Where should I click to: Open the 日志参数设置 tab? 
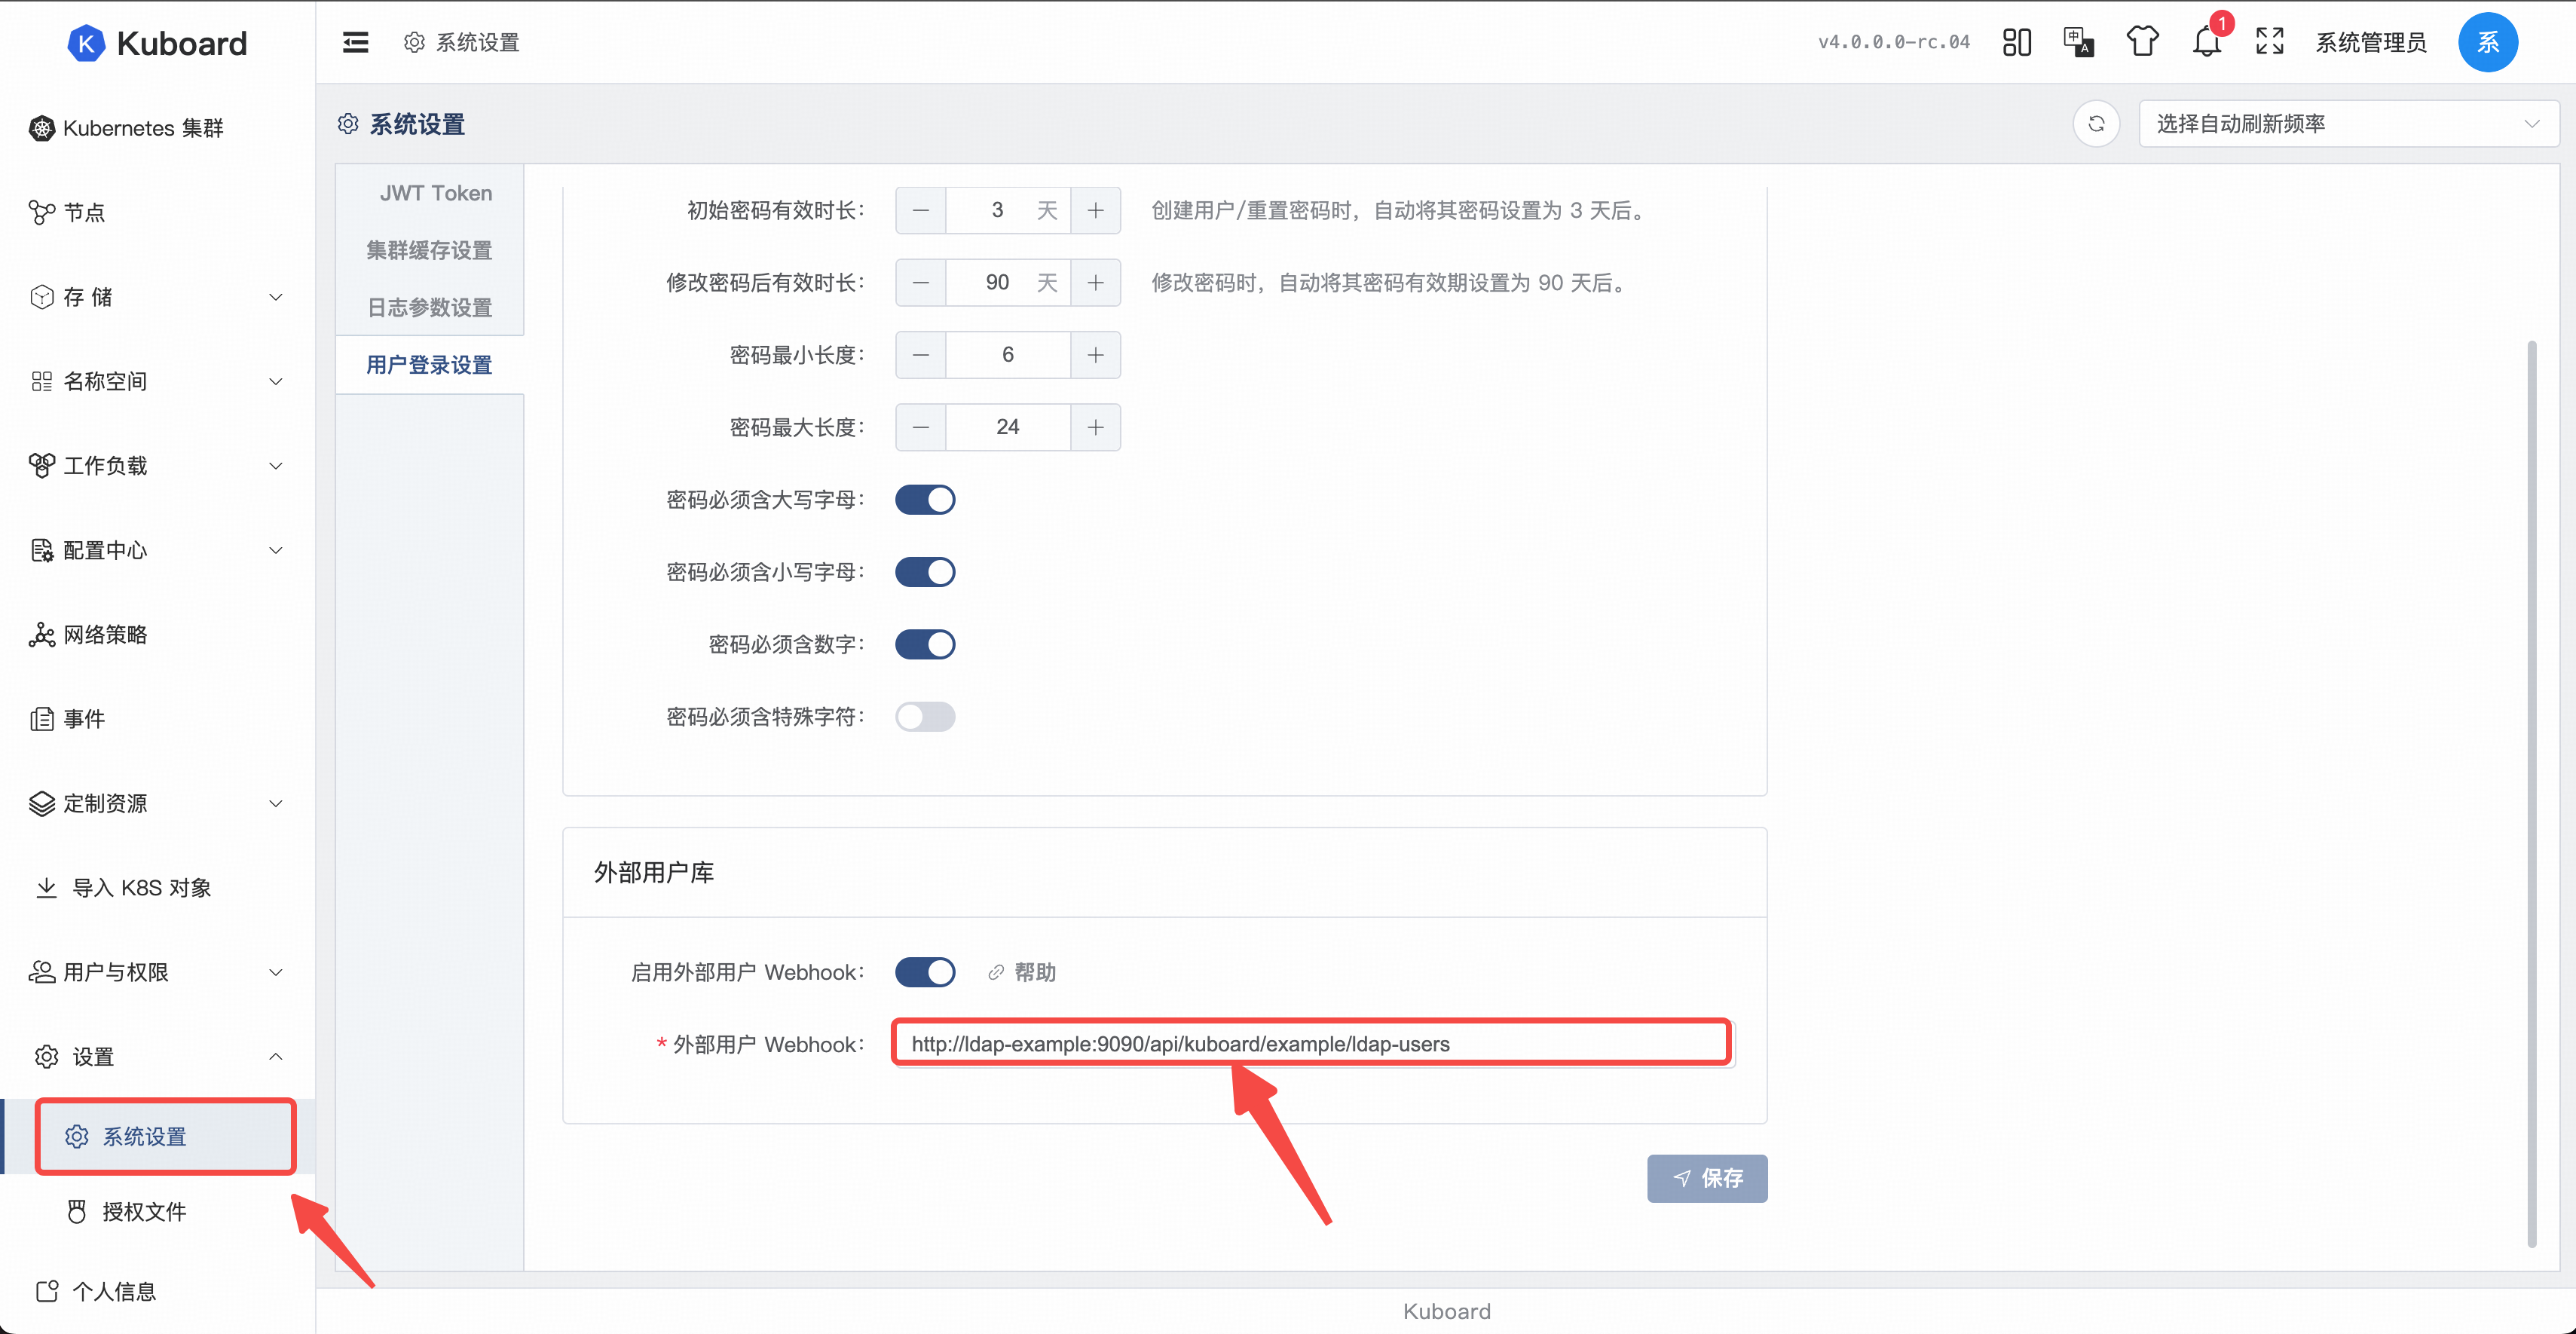click(x=429, y=307)
